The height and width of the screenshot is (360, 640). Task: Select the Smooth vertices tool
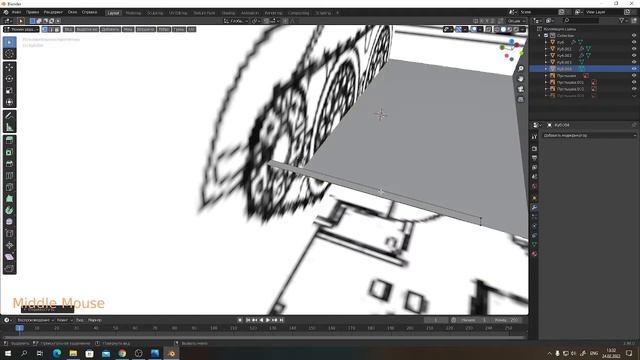pos(9,222)
